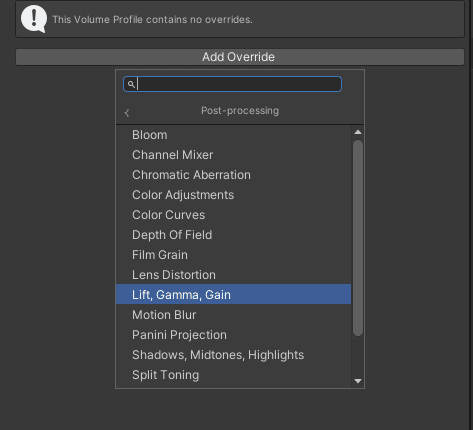
Task: Add the Color Curves override
Action: point(233,215)
